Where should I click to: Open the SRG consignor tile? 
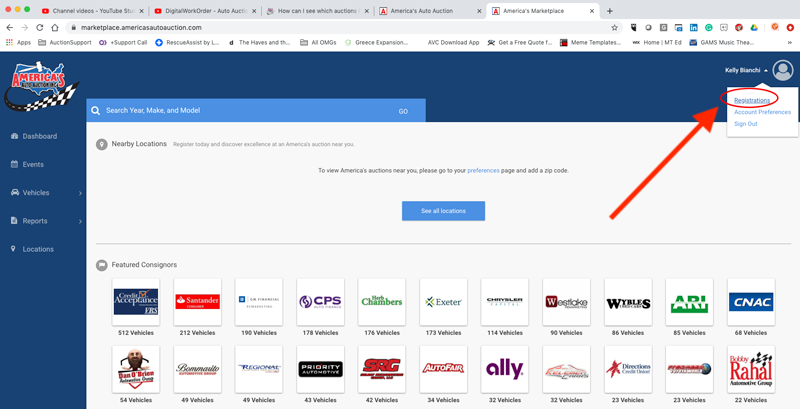382,369
